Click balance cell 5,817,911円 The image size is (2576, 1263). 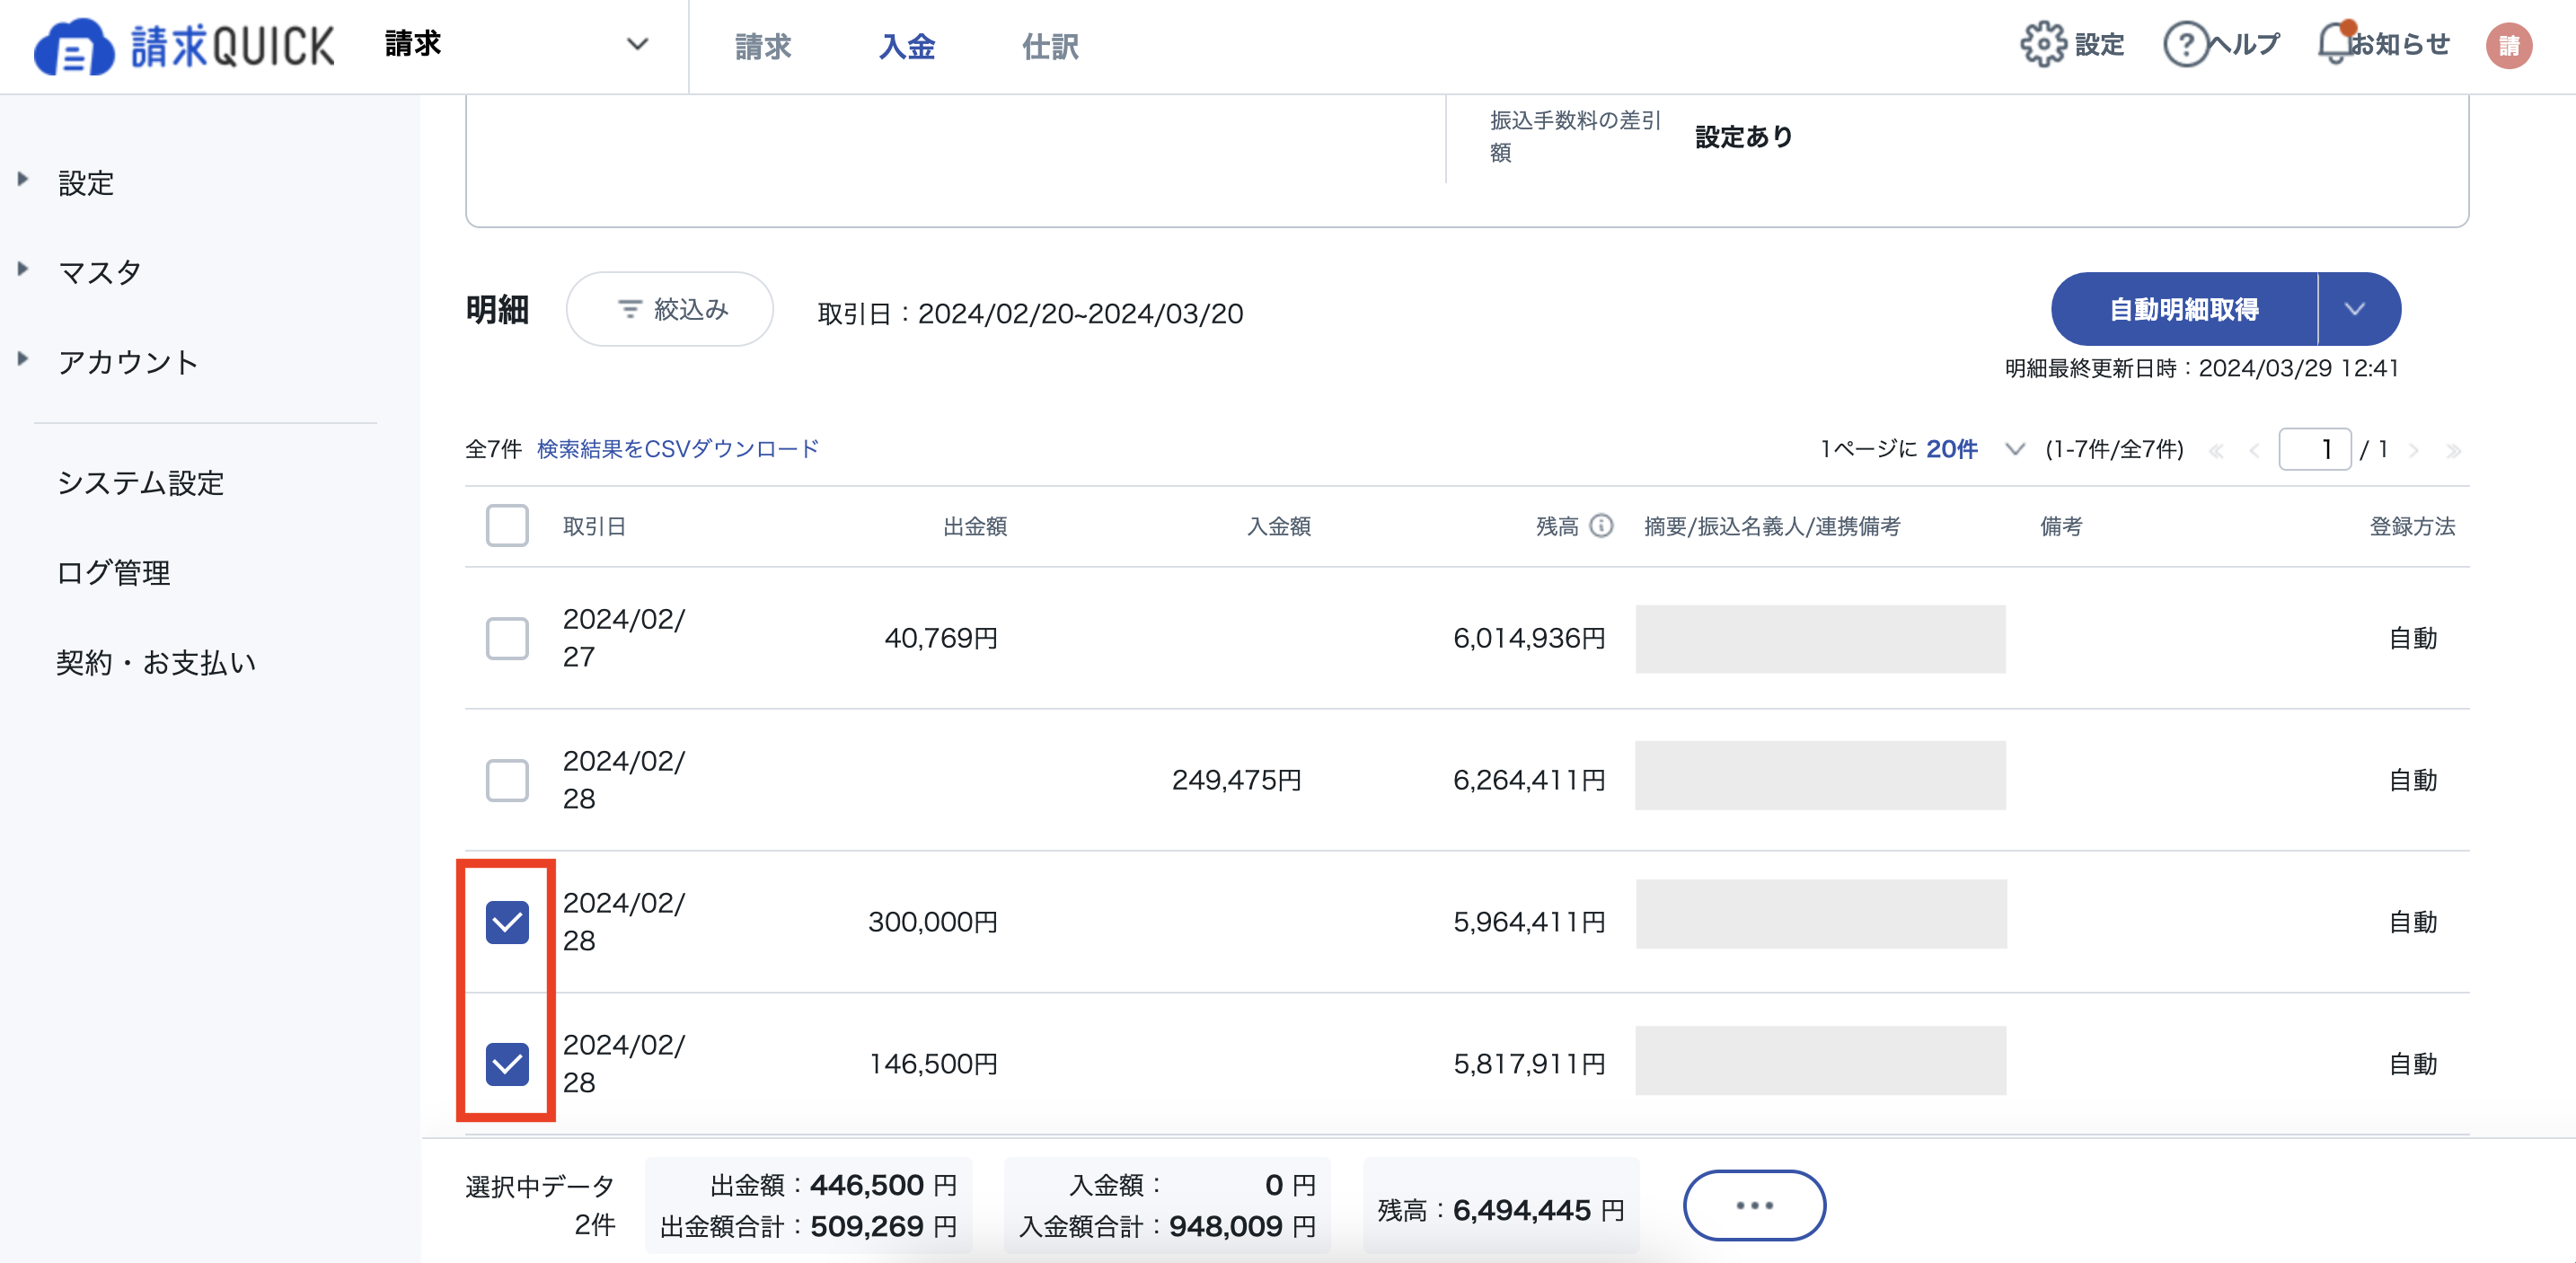tap(1529, 1064)
